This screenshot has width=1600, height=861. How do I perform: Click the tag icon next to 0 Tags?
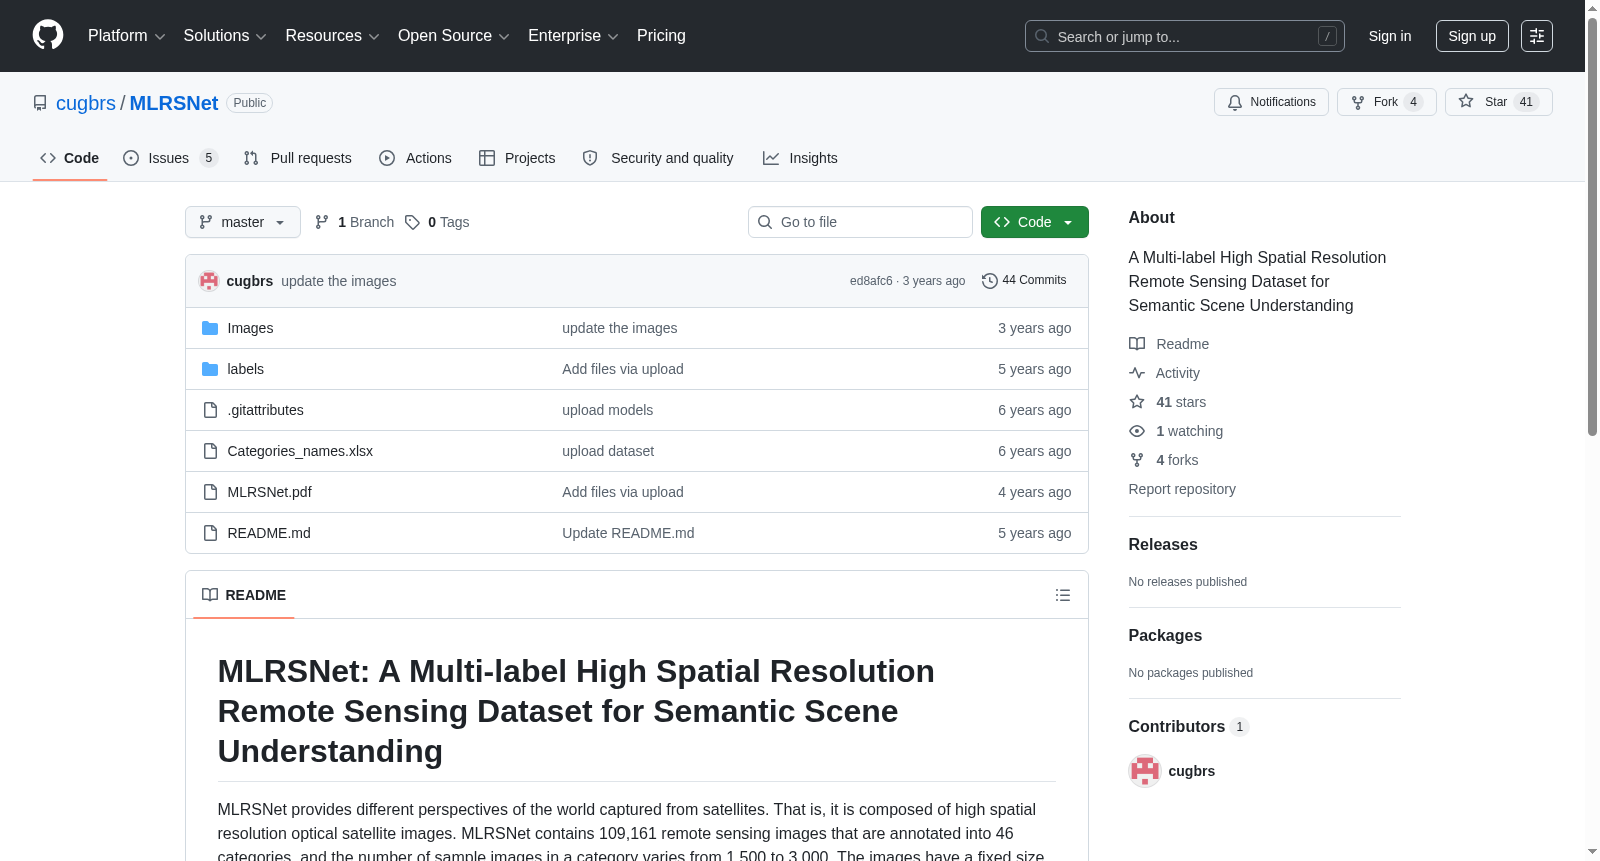412,222
